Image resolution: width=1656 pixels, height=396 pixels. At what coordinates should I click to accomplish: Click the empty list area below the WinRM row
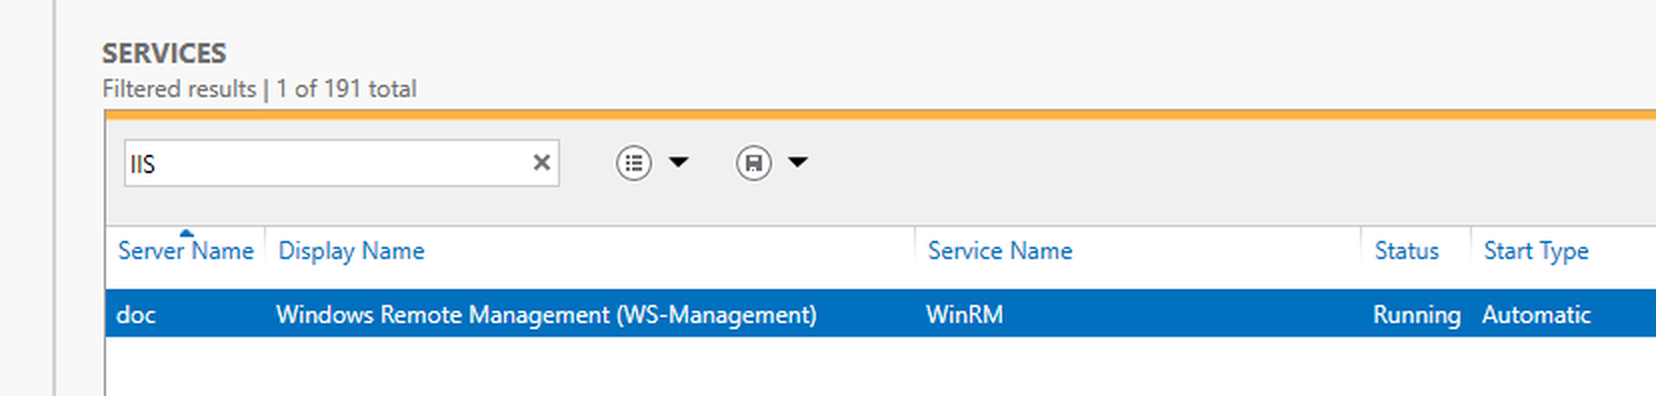pos(880,366)
